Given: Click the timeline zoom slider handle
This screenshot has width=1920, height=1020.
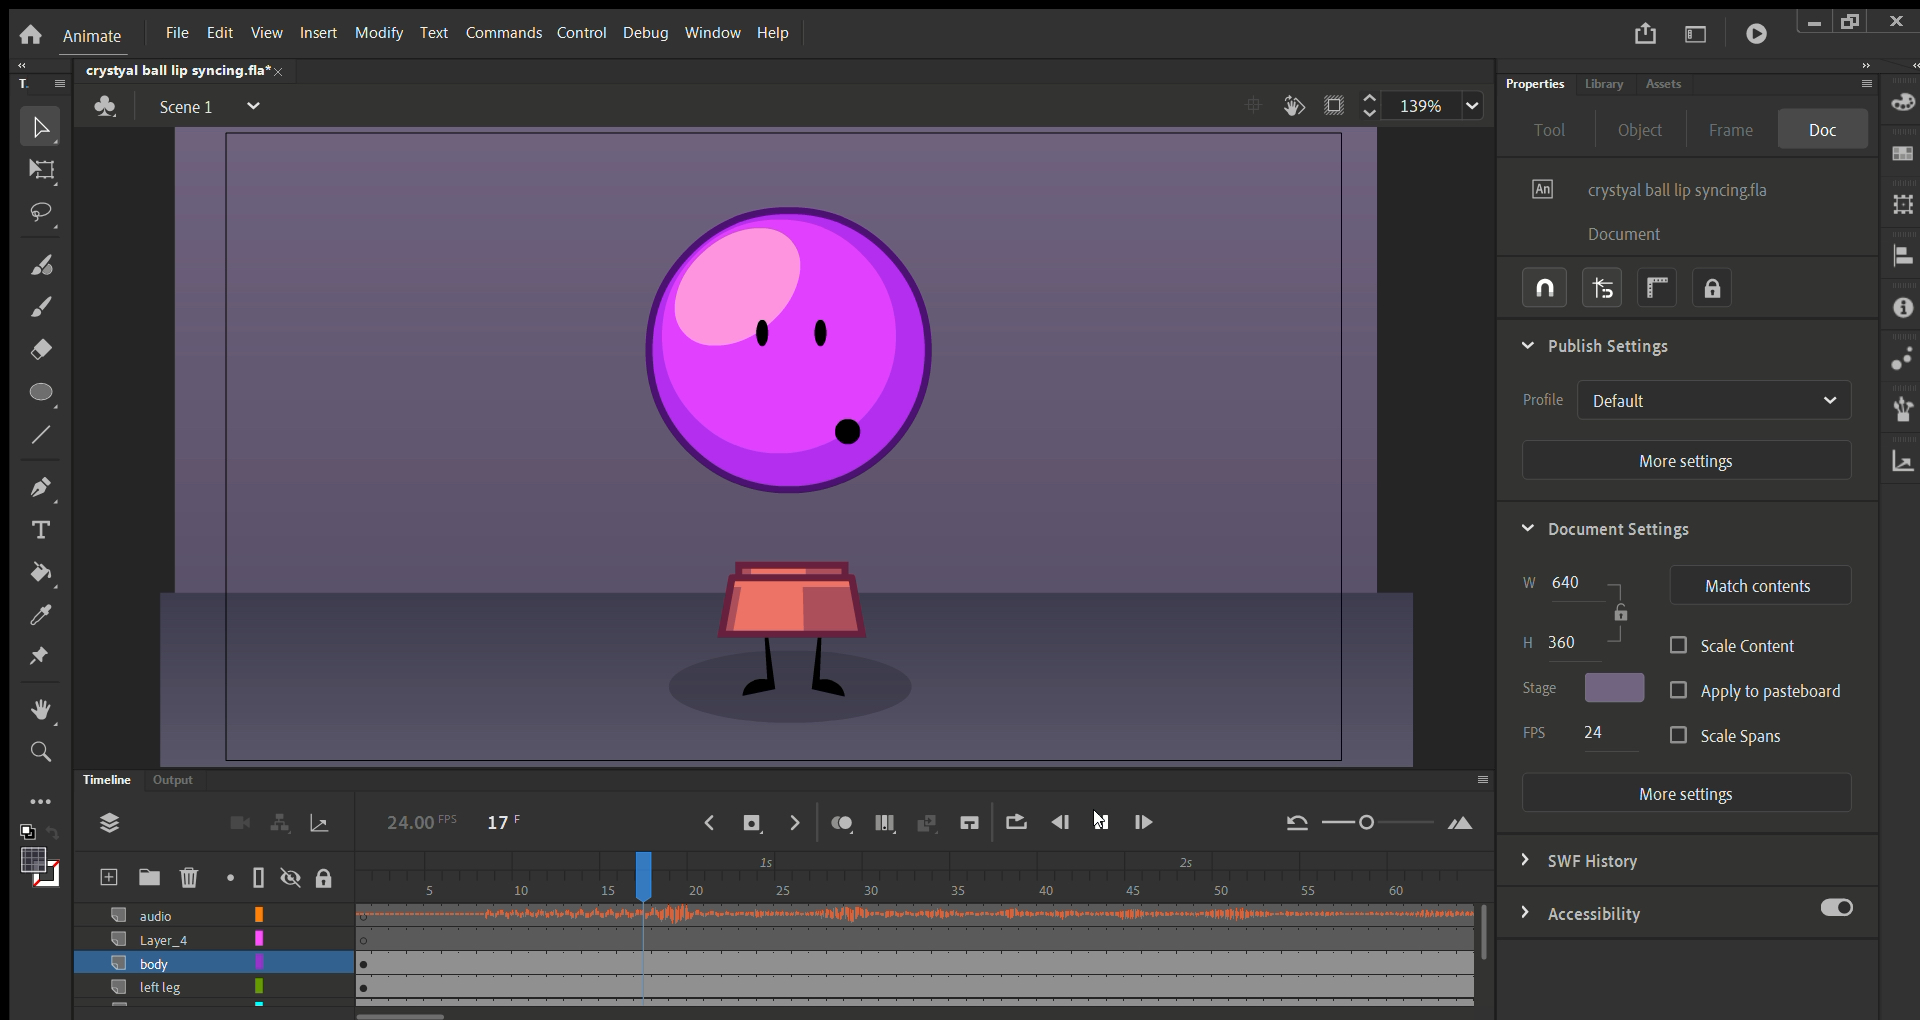Looking at the screenshot, I should click(x=1367, y=823).
